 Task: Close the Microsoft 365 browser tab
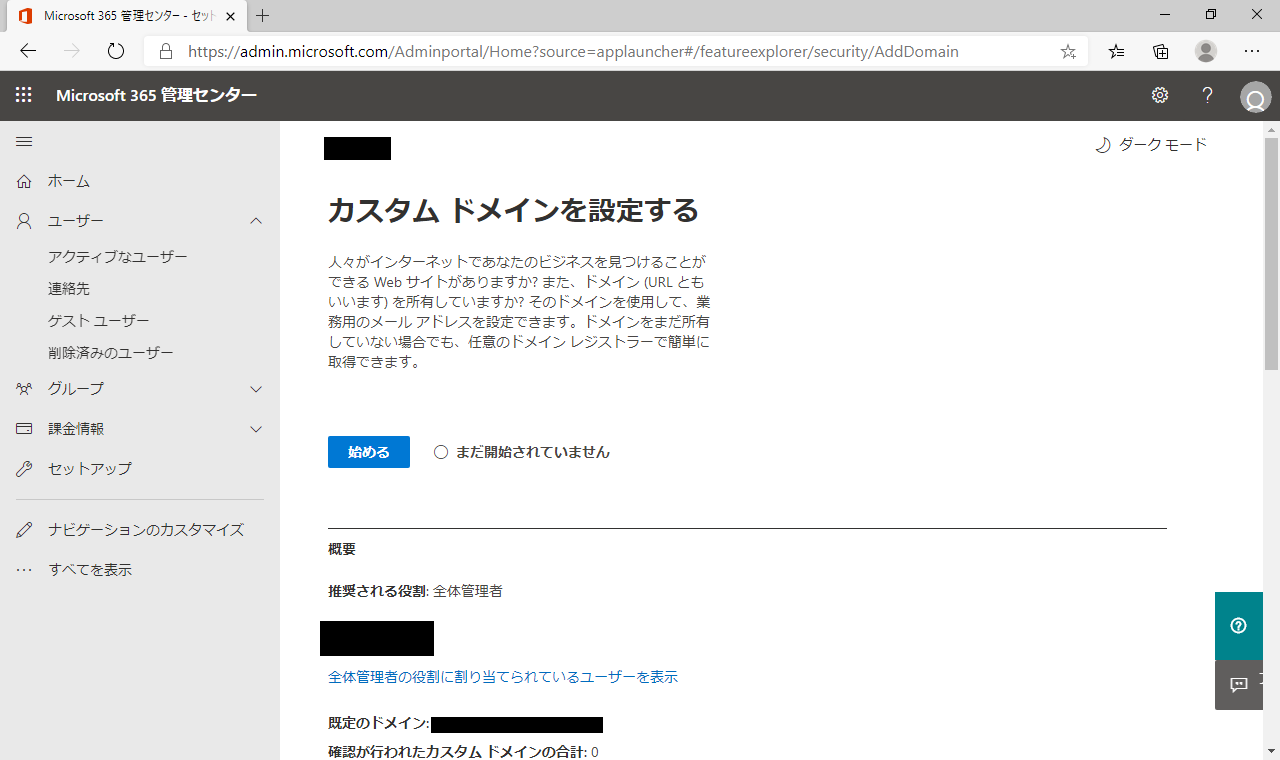pos(230,16)
